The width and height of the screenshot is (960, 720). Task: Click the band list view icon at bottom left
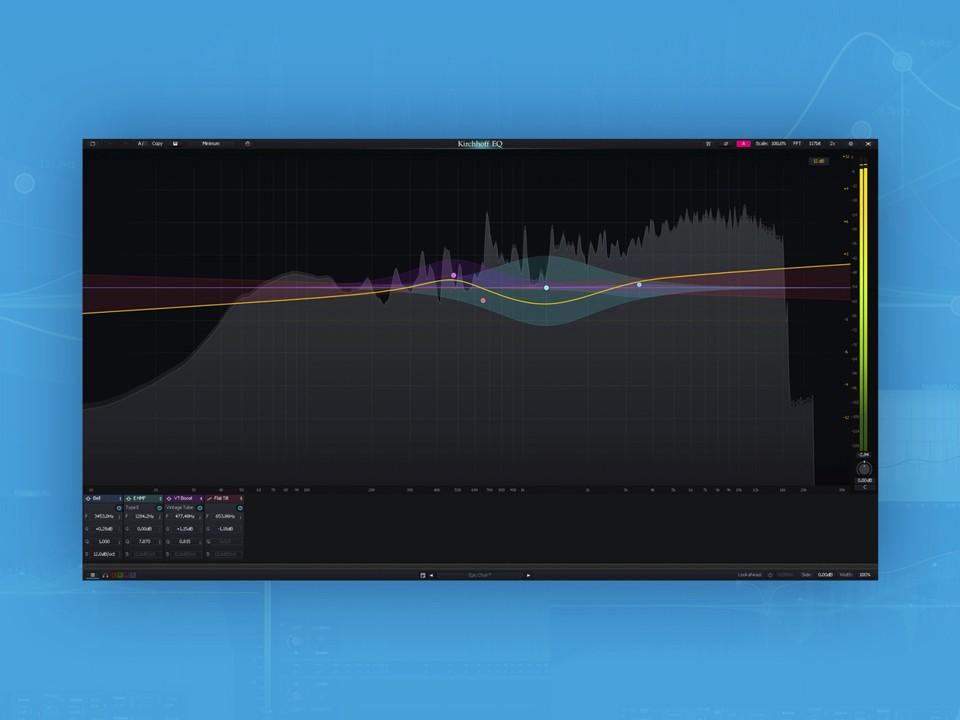point(92,575)
